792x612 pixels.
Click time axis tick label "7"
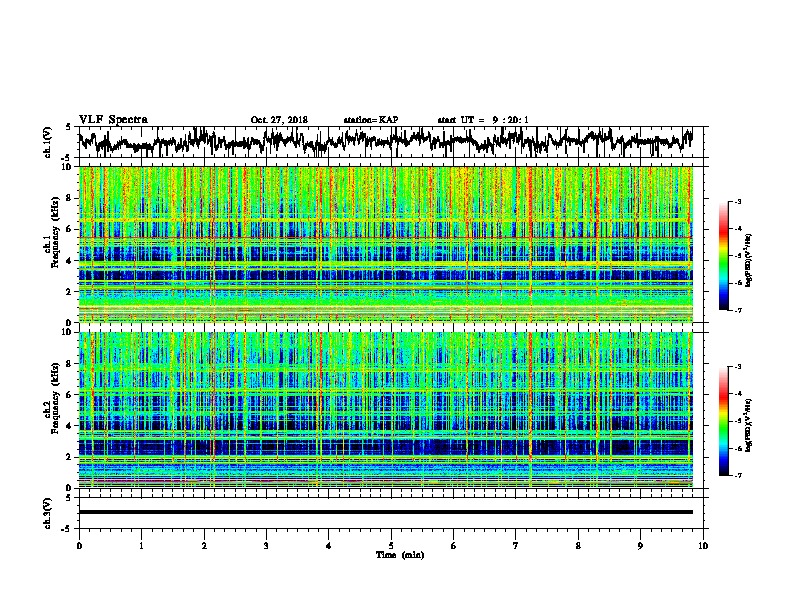click(x=516, y=546)
